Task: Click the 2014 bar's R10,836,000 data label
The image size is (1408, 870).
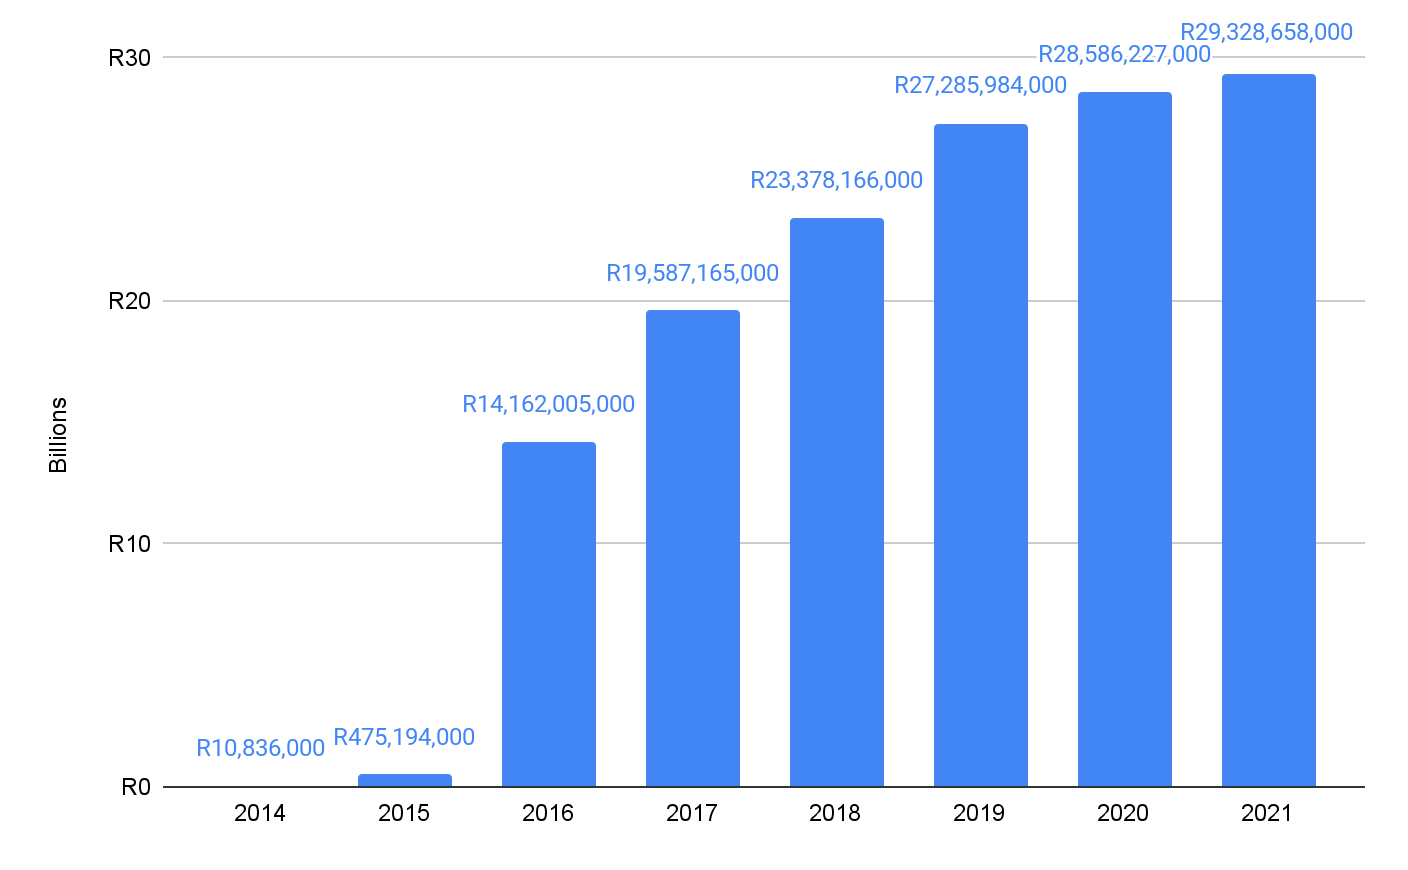Action: tap(260, 748)
